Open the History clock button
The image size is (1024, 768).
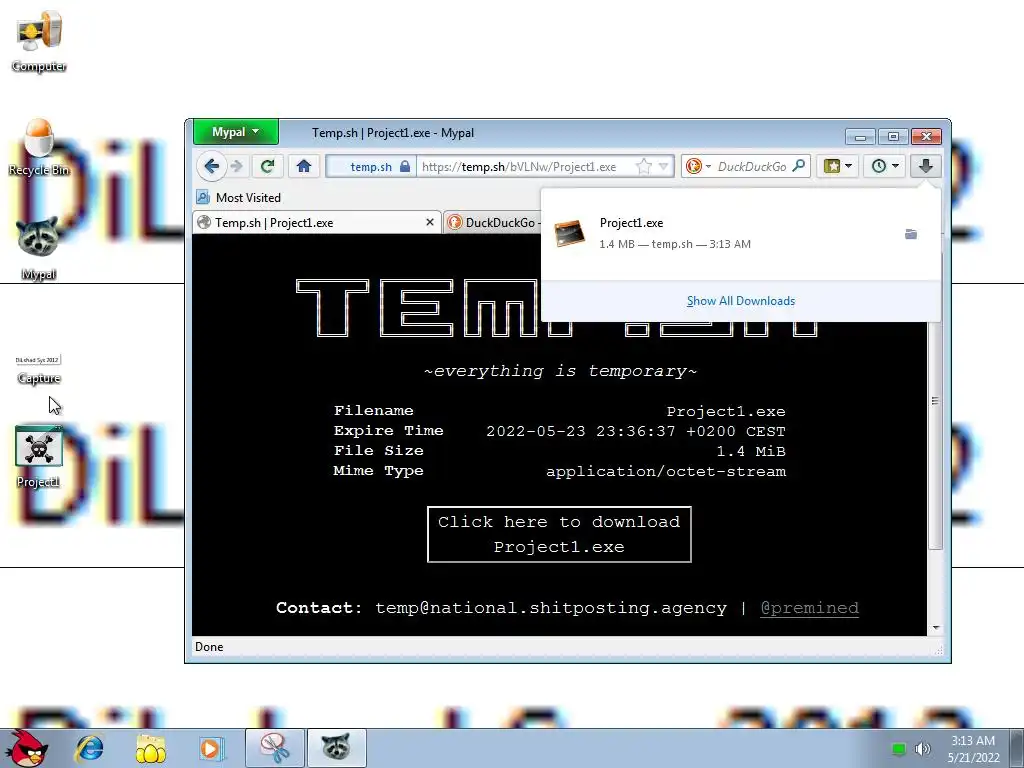[879, 166]
